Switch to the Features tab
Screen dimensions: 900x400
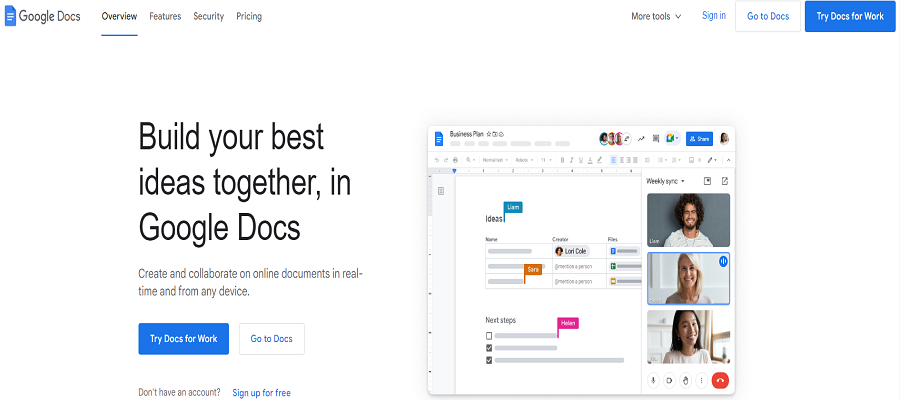(x=165, y=16)
